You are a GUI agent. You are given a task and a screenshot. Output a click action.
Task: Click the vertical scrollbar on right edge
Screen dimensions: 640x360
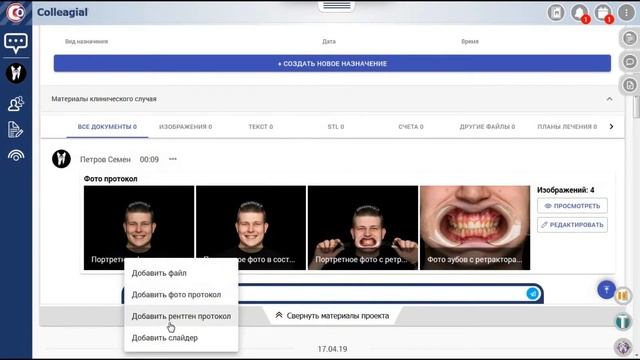pos(636,107)
